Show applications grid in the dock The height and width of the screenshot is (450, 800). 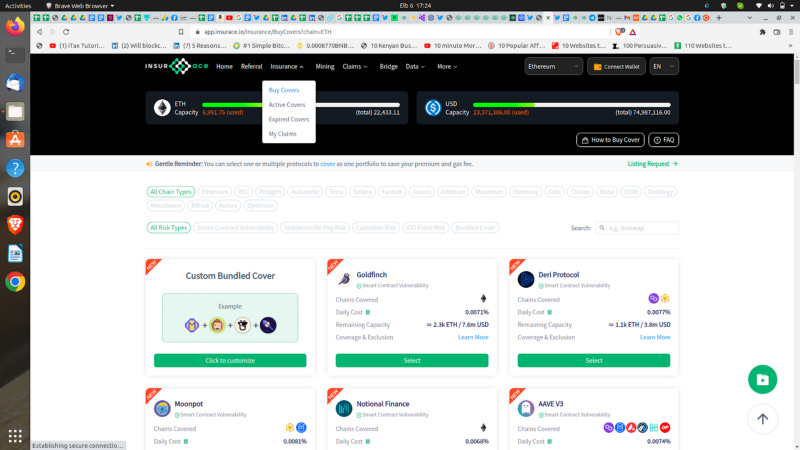click(x=15, y=435)
